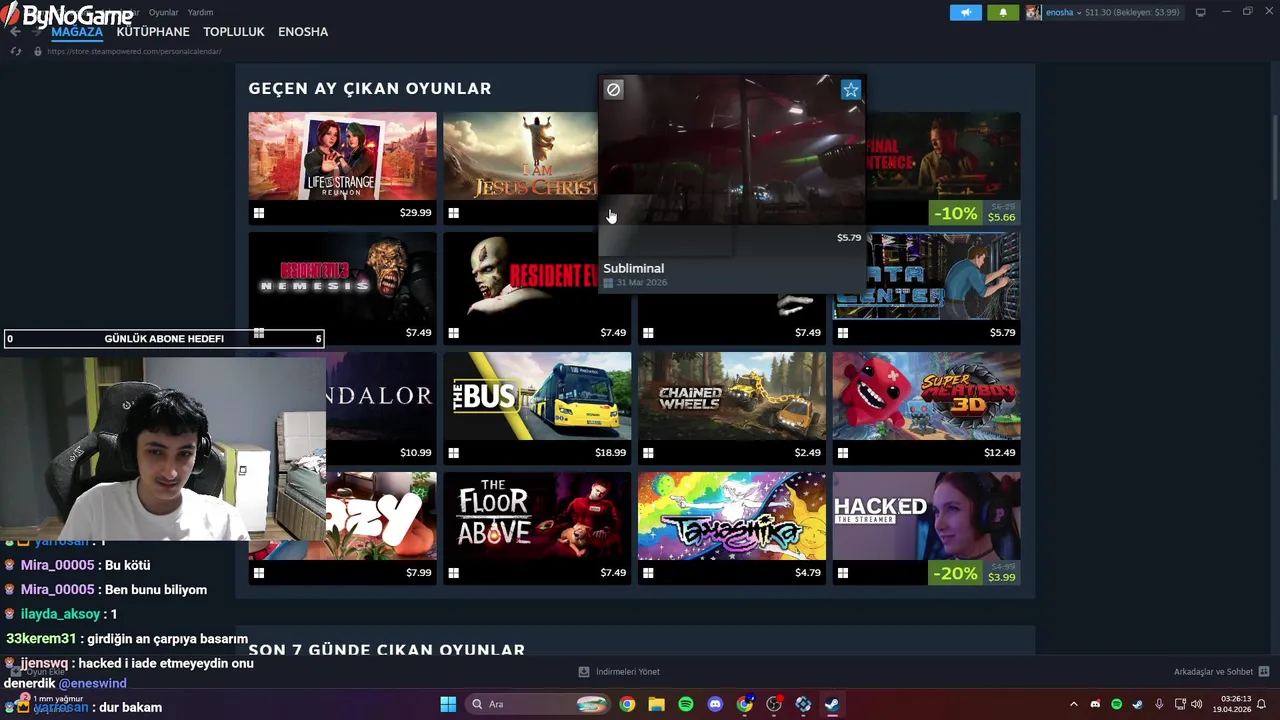Toggle the wishlist star on Subliminal
Screen dimensions: 1280x720
(851, 90)
